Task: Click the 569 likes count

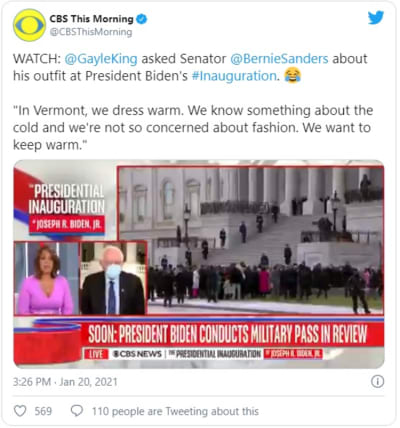Action: pyautogui.click(x=43, y=411)
